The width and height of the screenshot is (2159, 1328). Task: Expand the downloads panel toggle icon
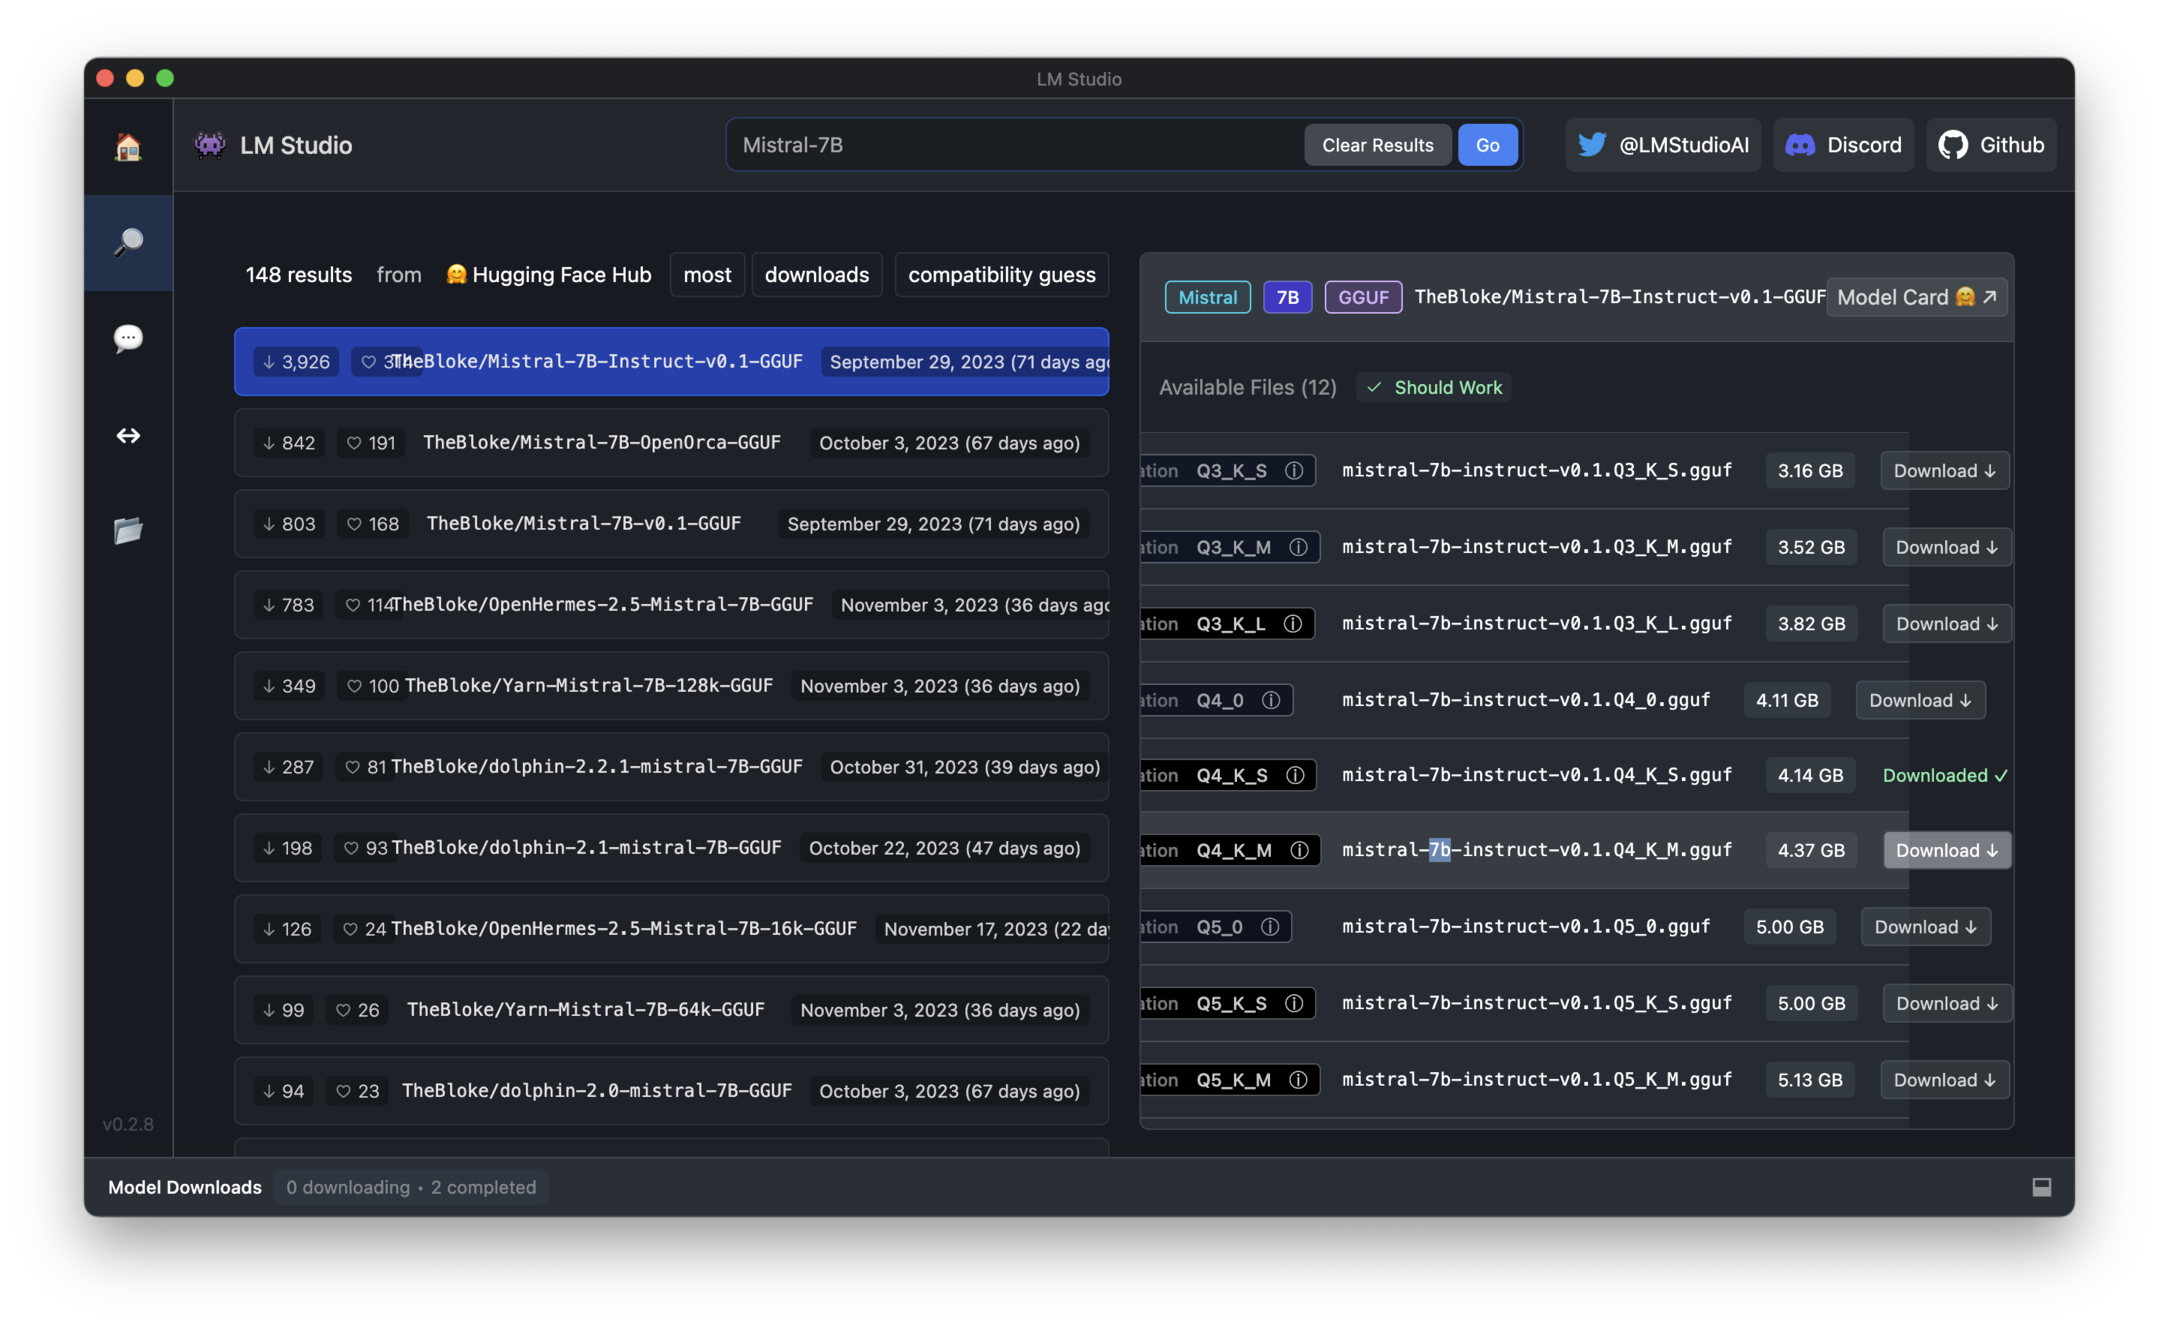(x=2041, y=1187)
